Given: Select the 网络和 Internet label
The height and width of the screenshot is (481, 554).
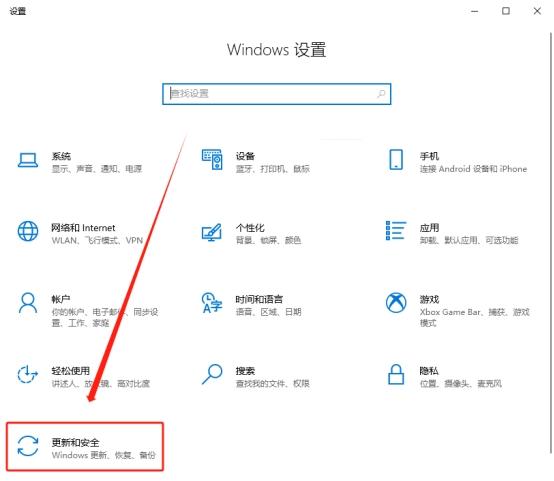Looking at the screenshot, I should point(83,228).
